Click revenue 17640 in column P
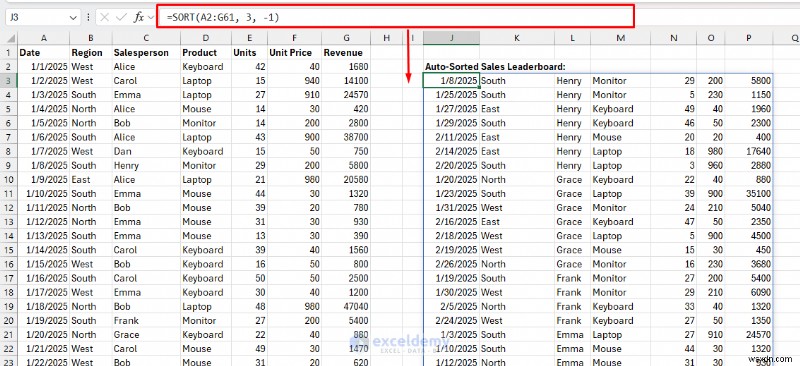This screenshot has height=366, width=800. point(748,152)
